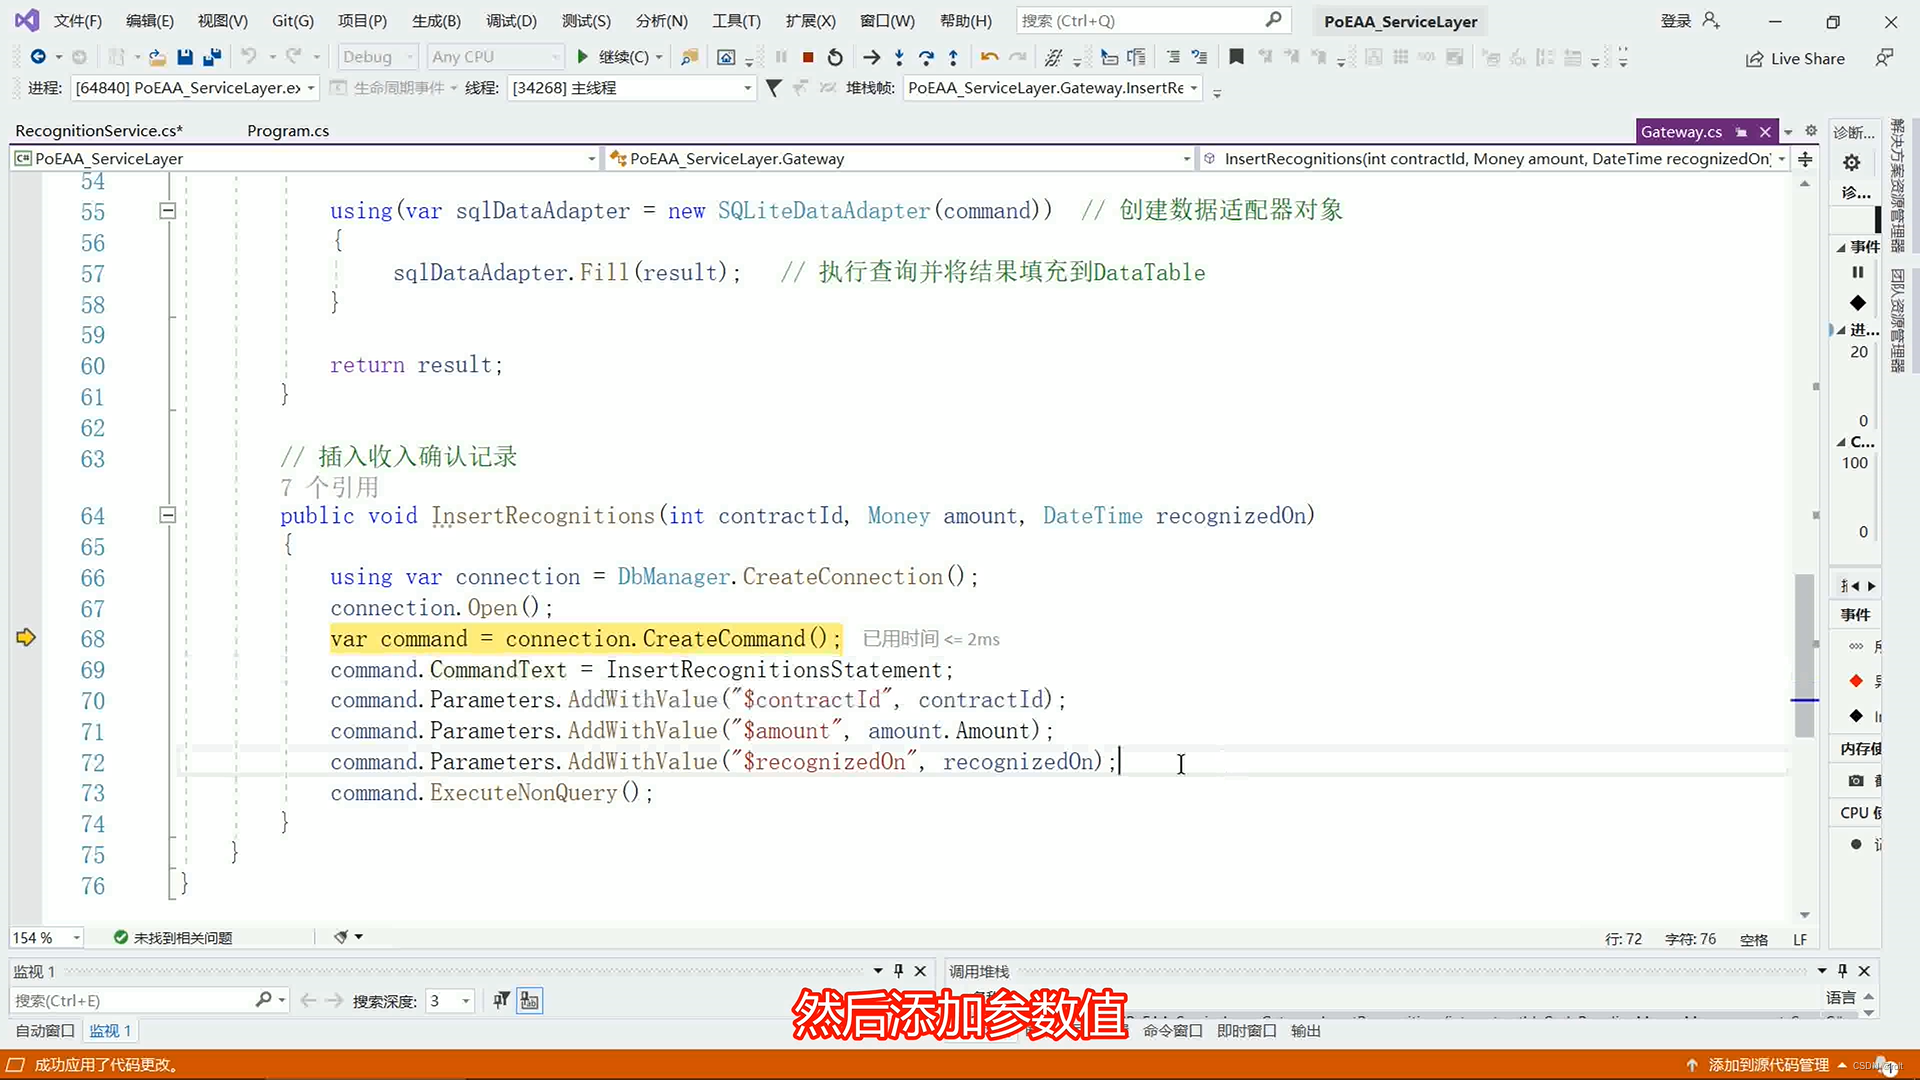Click Step Over debug icon
Image resolution: width=1920 pixels, height=1080 pixels.
click(926, 57)
